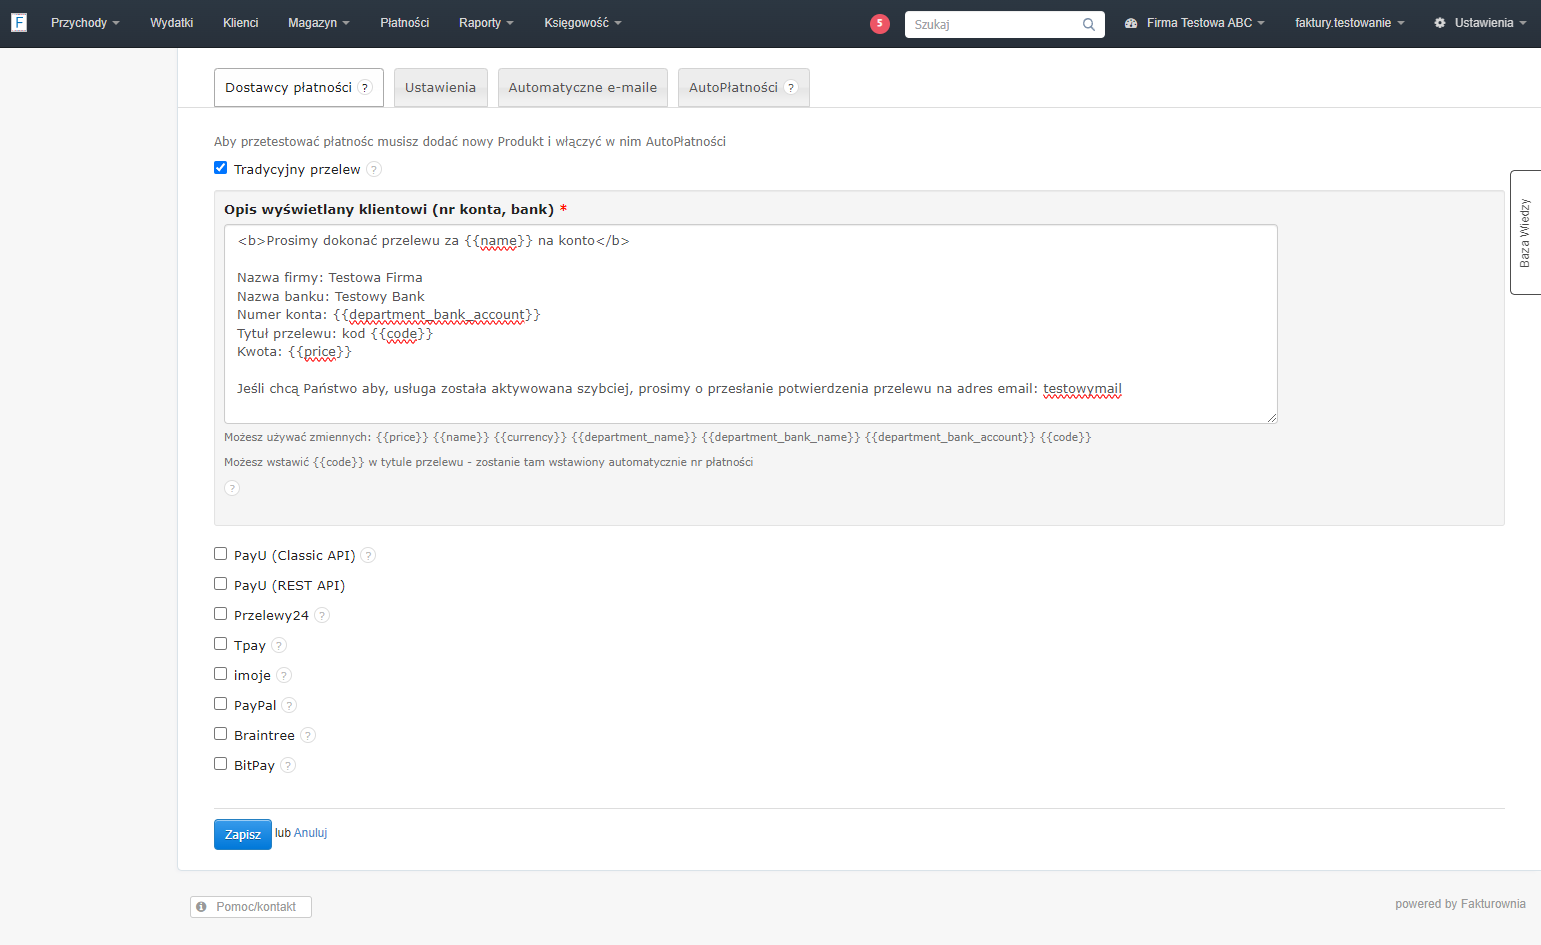Show help for Przelewy24
Viewport: 1541px width, 945px height.
322,615
